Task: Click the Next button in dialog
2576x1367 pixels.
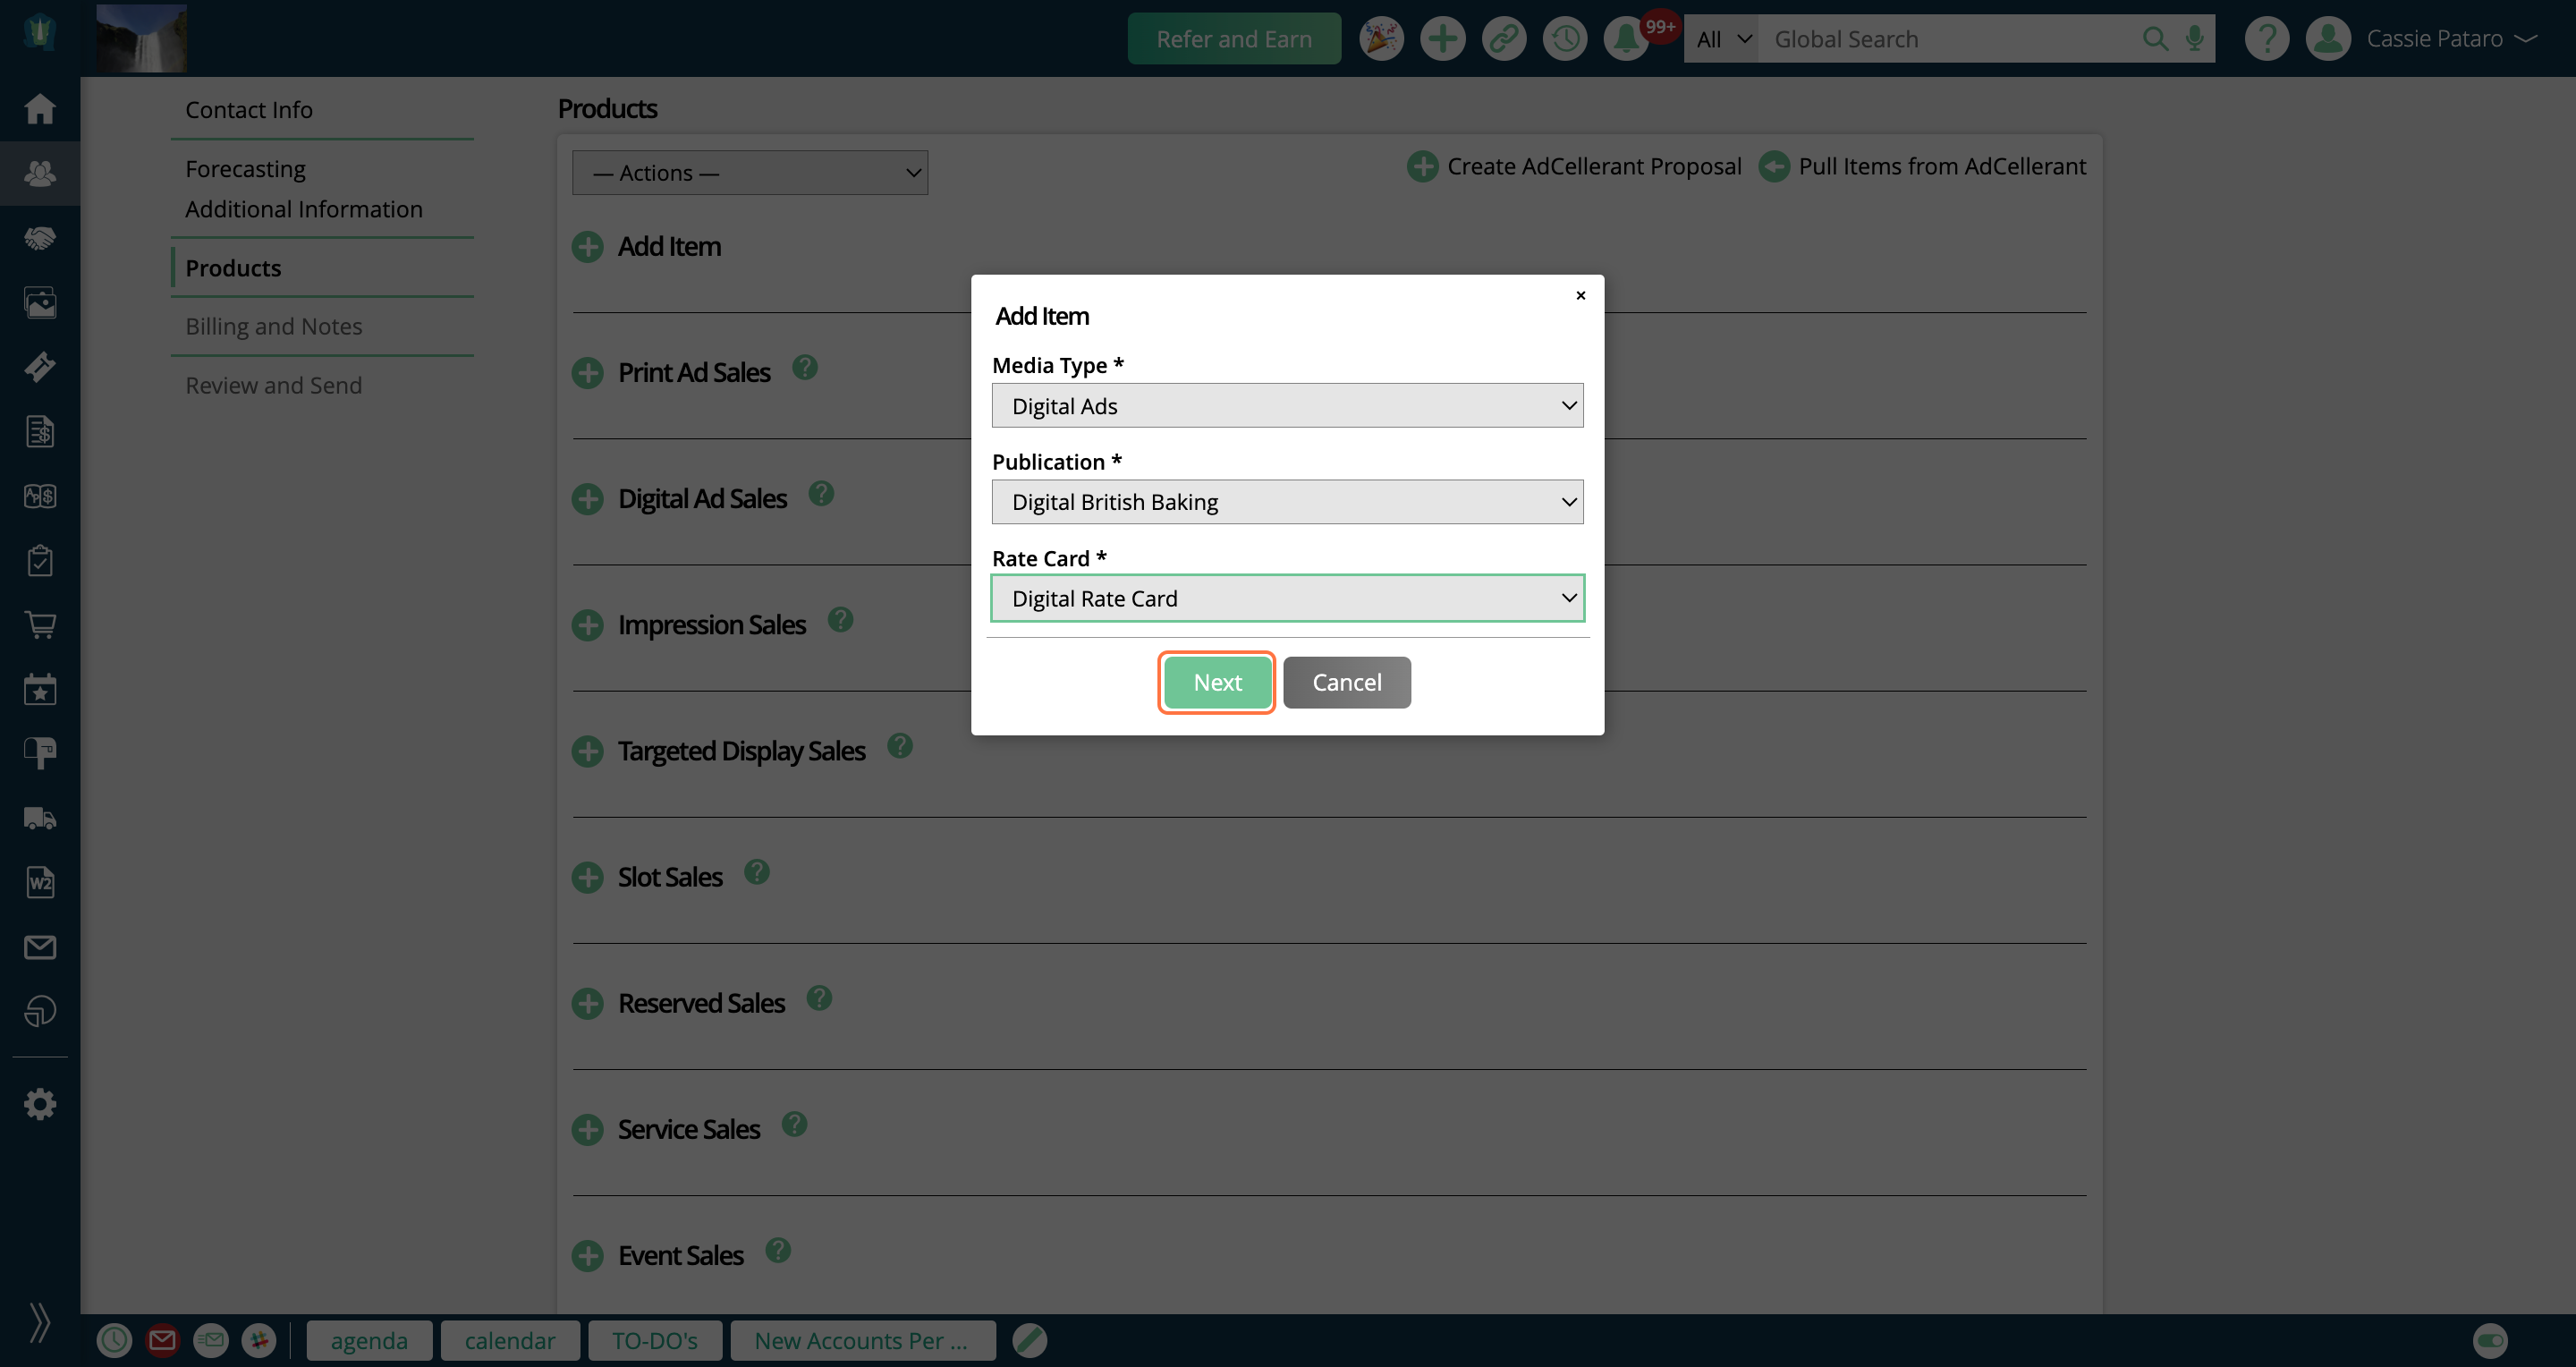Action: click(1217, 682)
